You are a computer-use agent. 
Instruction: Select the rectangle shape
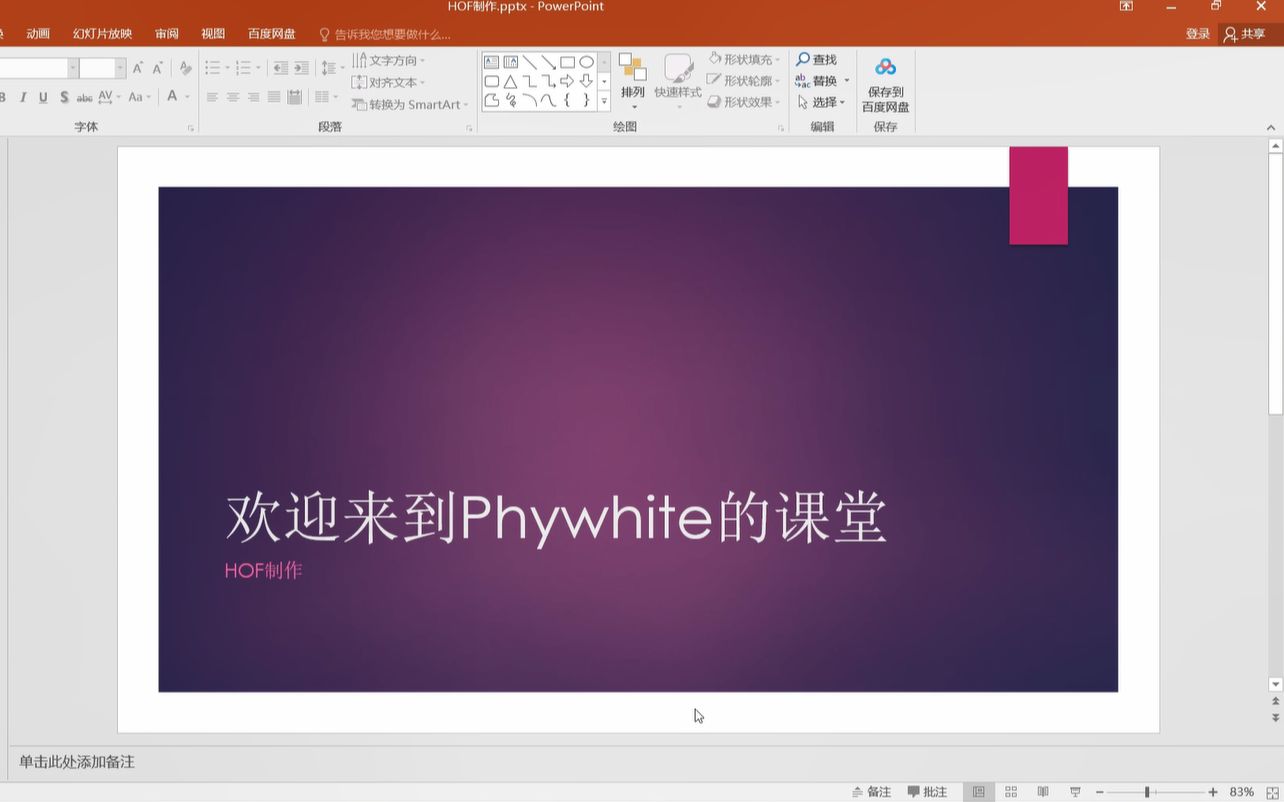[x=567, y=62]
